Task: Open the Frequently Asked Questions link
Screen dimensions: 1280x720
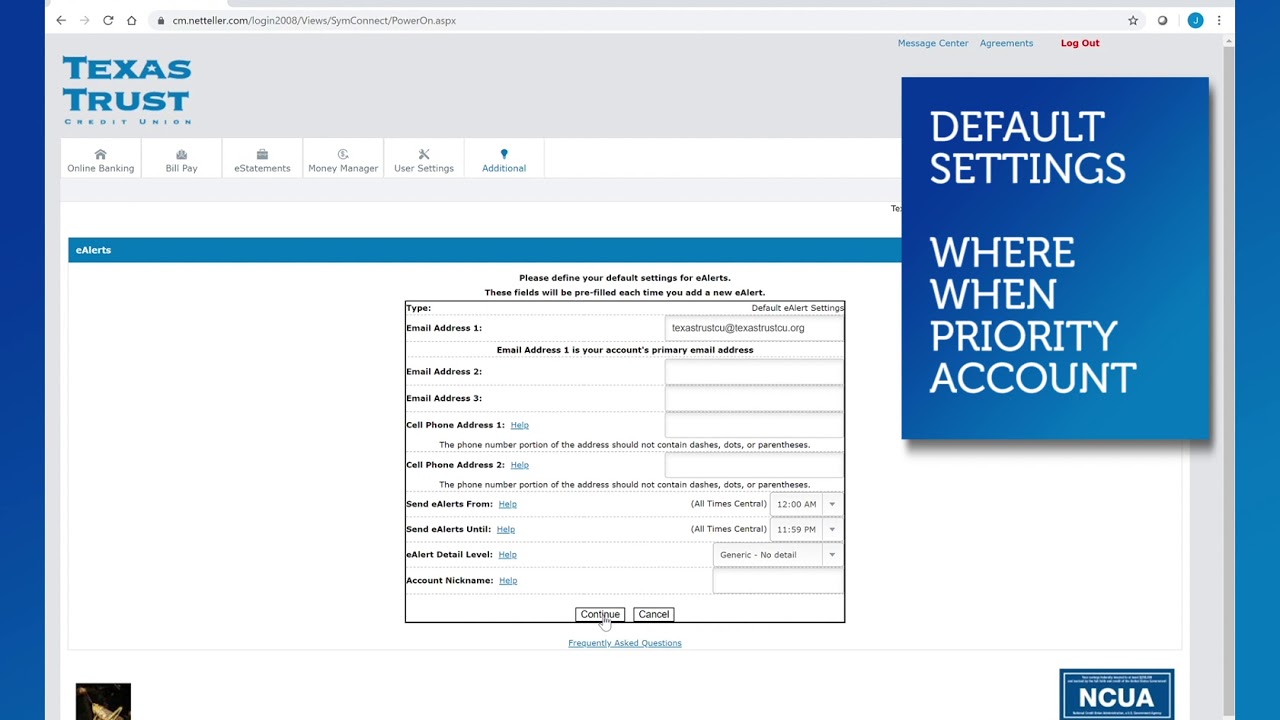Action: [625, 643]
